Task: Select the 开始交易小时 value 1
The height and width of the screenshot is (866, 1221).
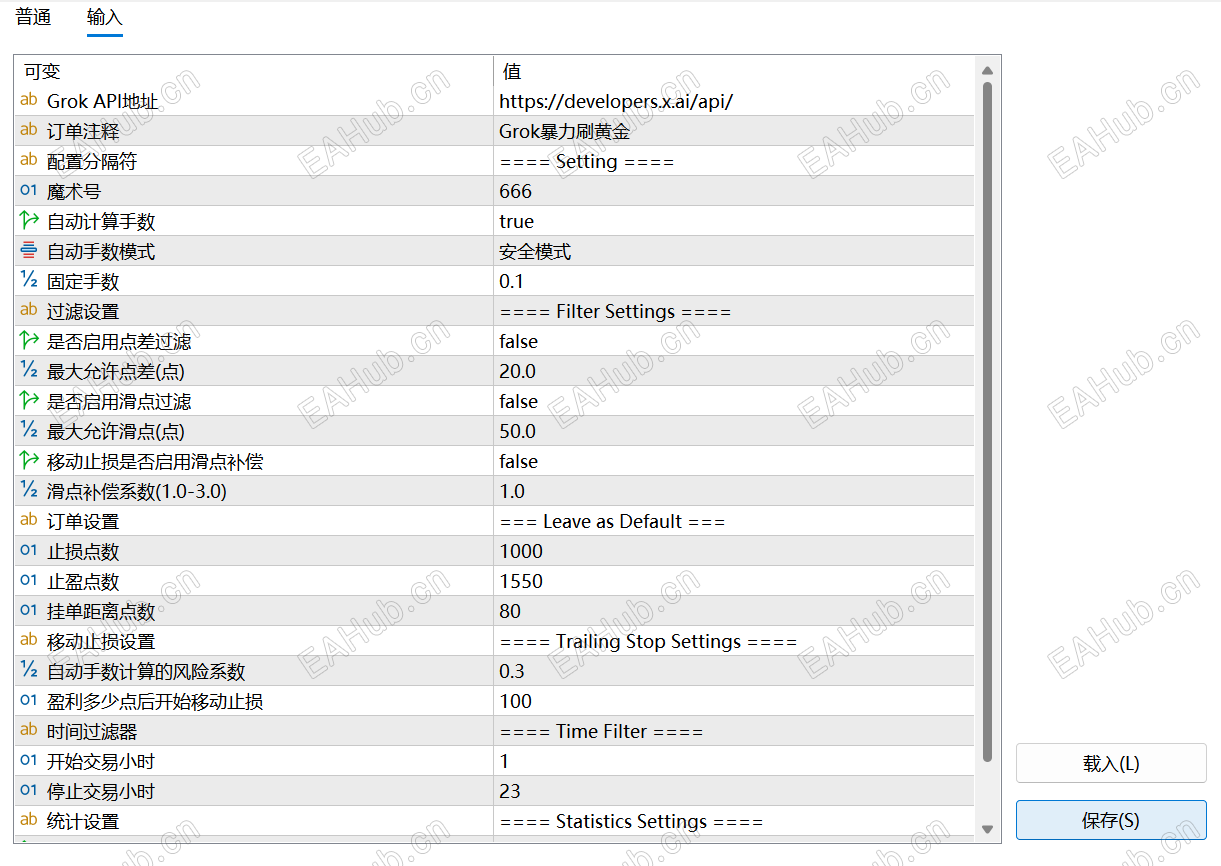Action: coord(734,761)
